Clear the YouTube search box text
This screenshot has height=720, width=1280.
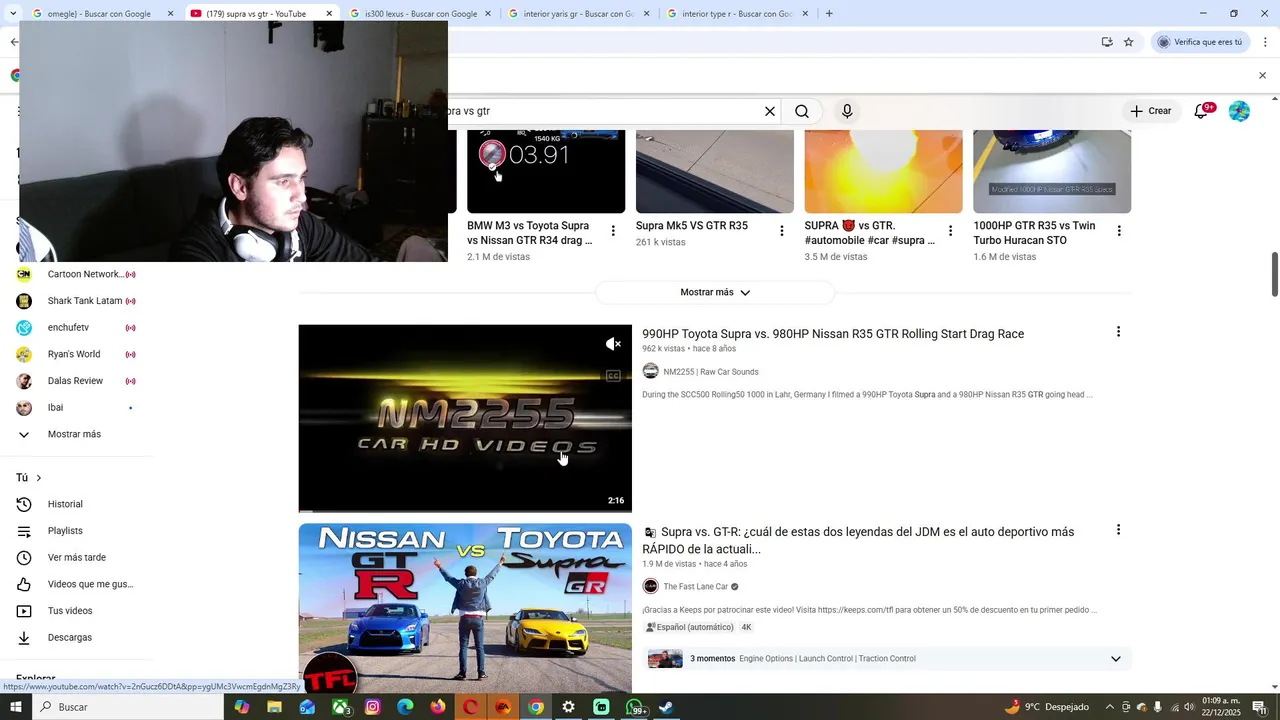(x=770, y=111)
